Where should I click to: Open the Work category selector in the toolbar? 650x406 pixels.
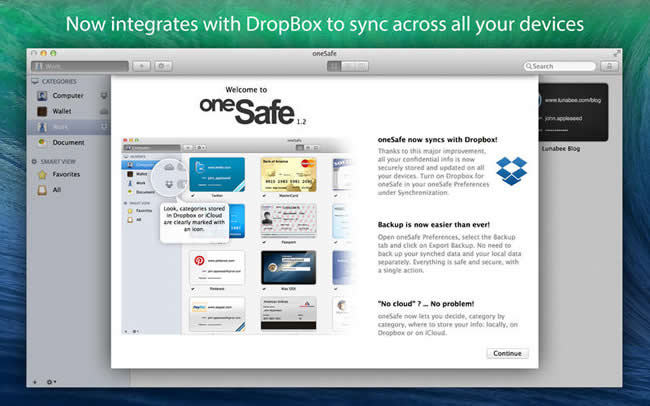pyautogui.click(x=80, y=66)
